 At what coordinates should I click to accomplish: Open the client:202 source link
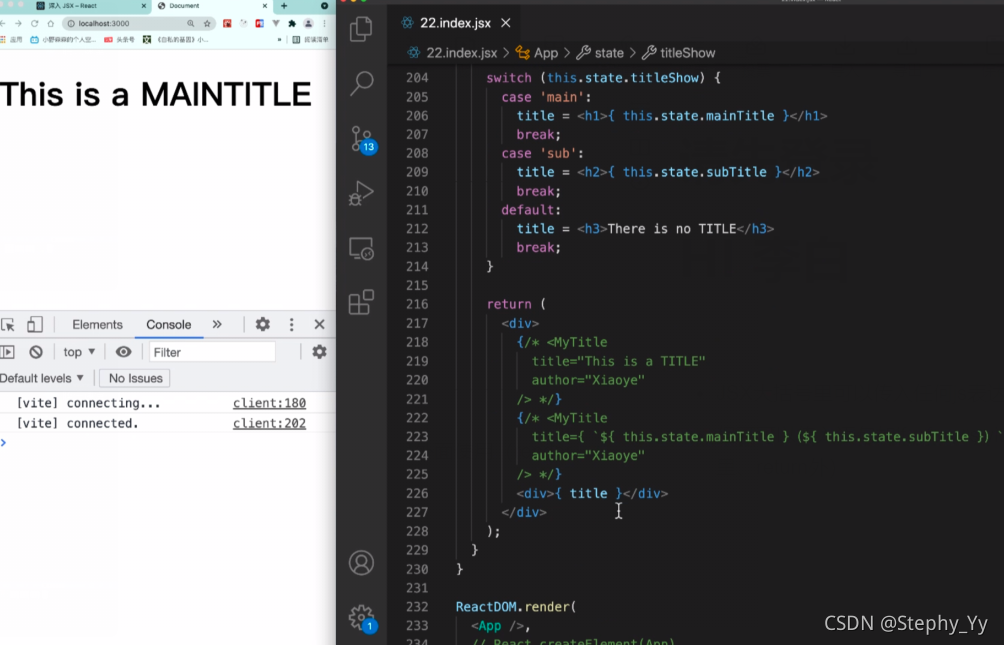click(x=269, y=423)
